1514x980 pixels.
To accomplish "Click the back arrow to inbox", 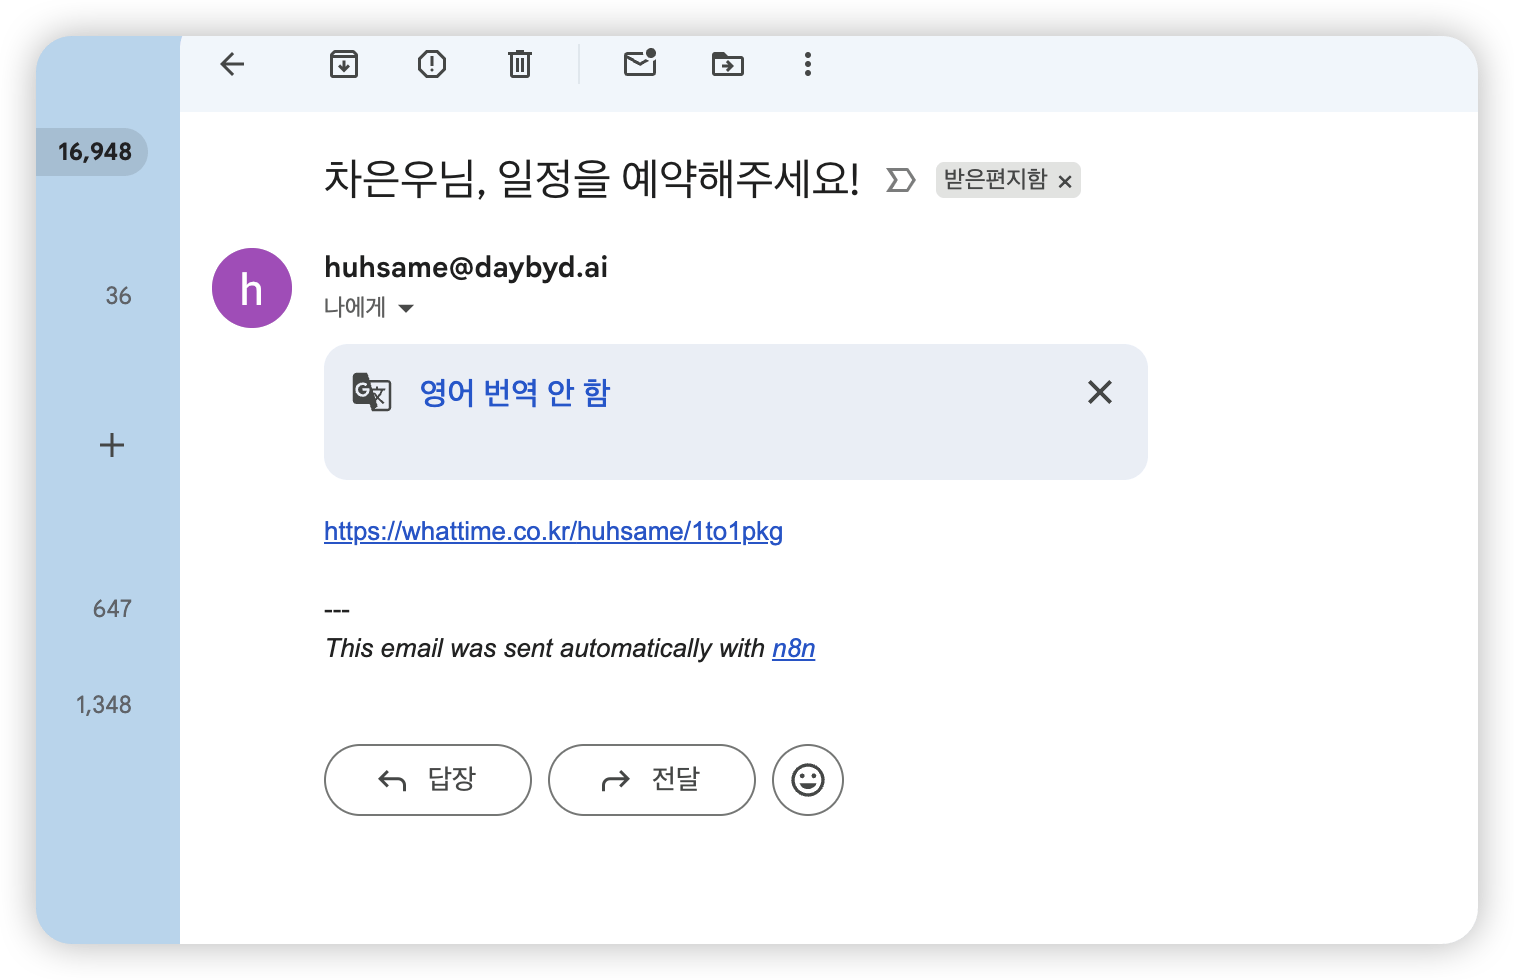I will (232, 65).
